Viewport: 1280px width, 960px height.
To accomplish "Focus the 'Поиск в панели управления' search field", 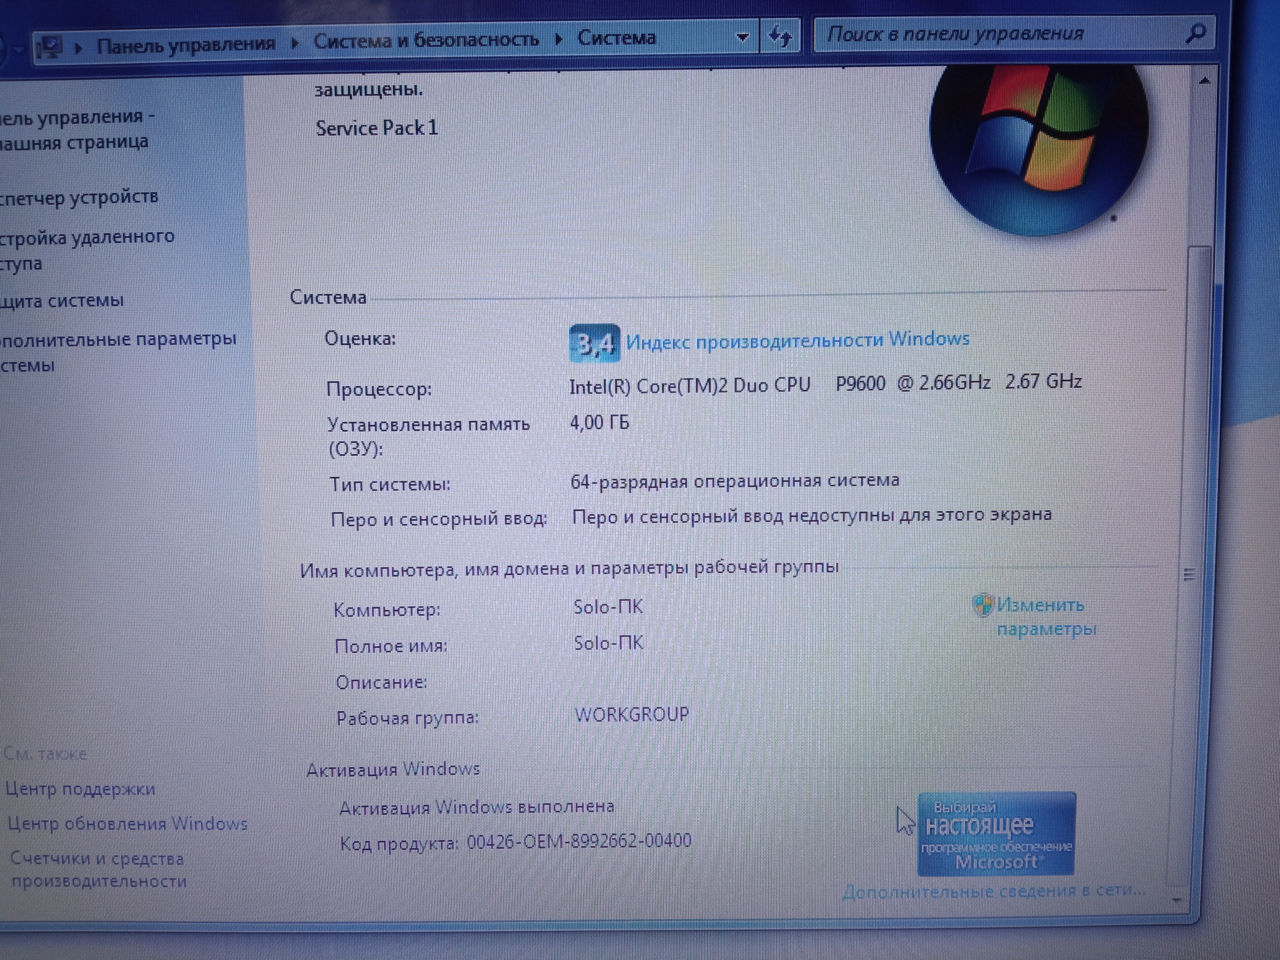I will coord(1000,34).
